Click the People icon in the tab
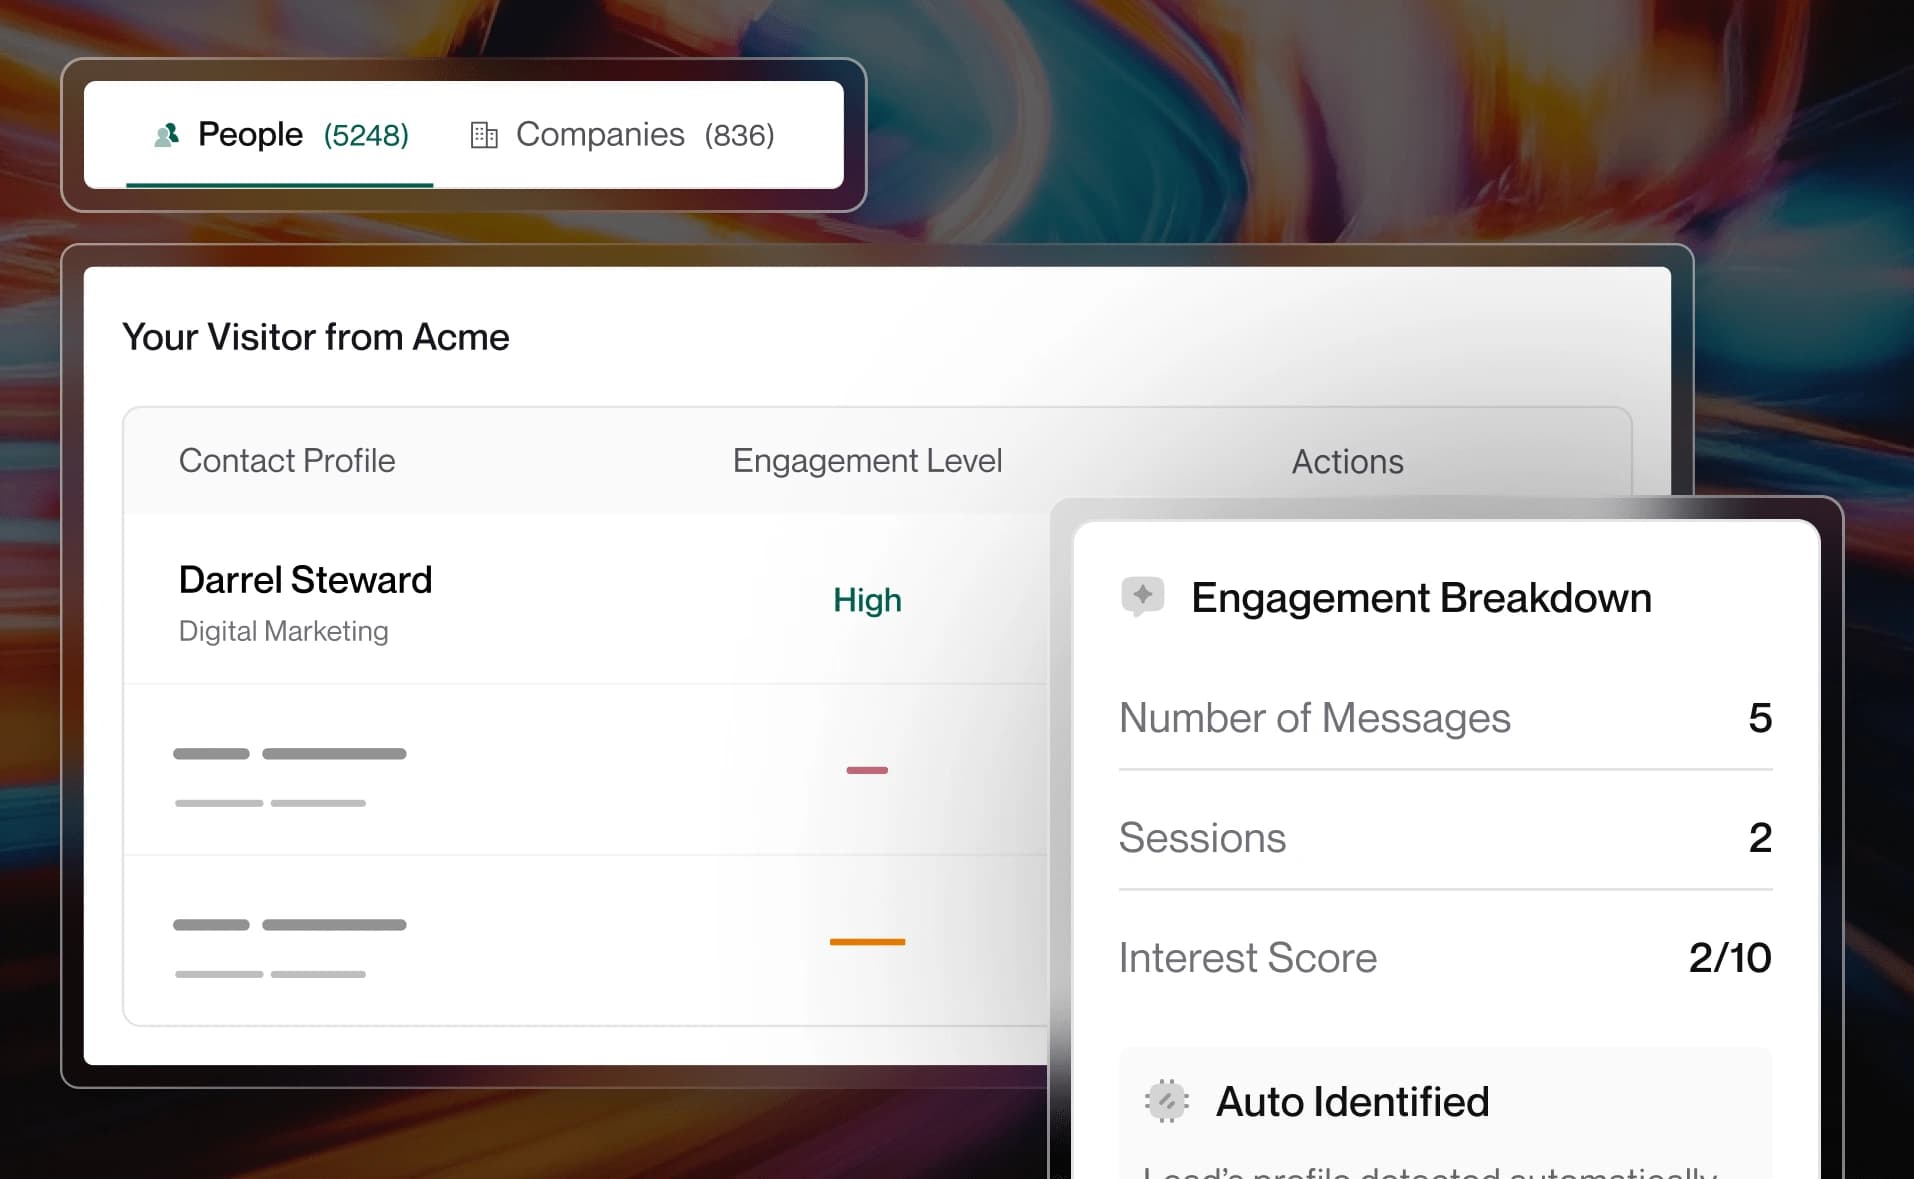Viewport: 1914px width, 1179px height. (167, 135)
